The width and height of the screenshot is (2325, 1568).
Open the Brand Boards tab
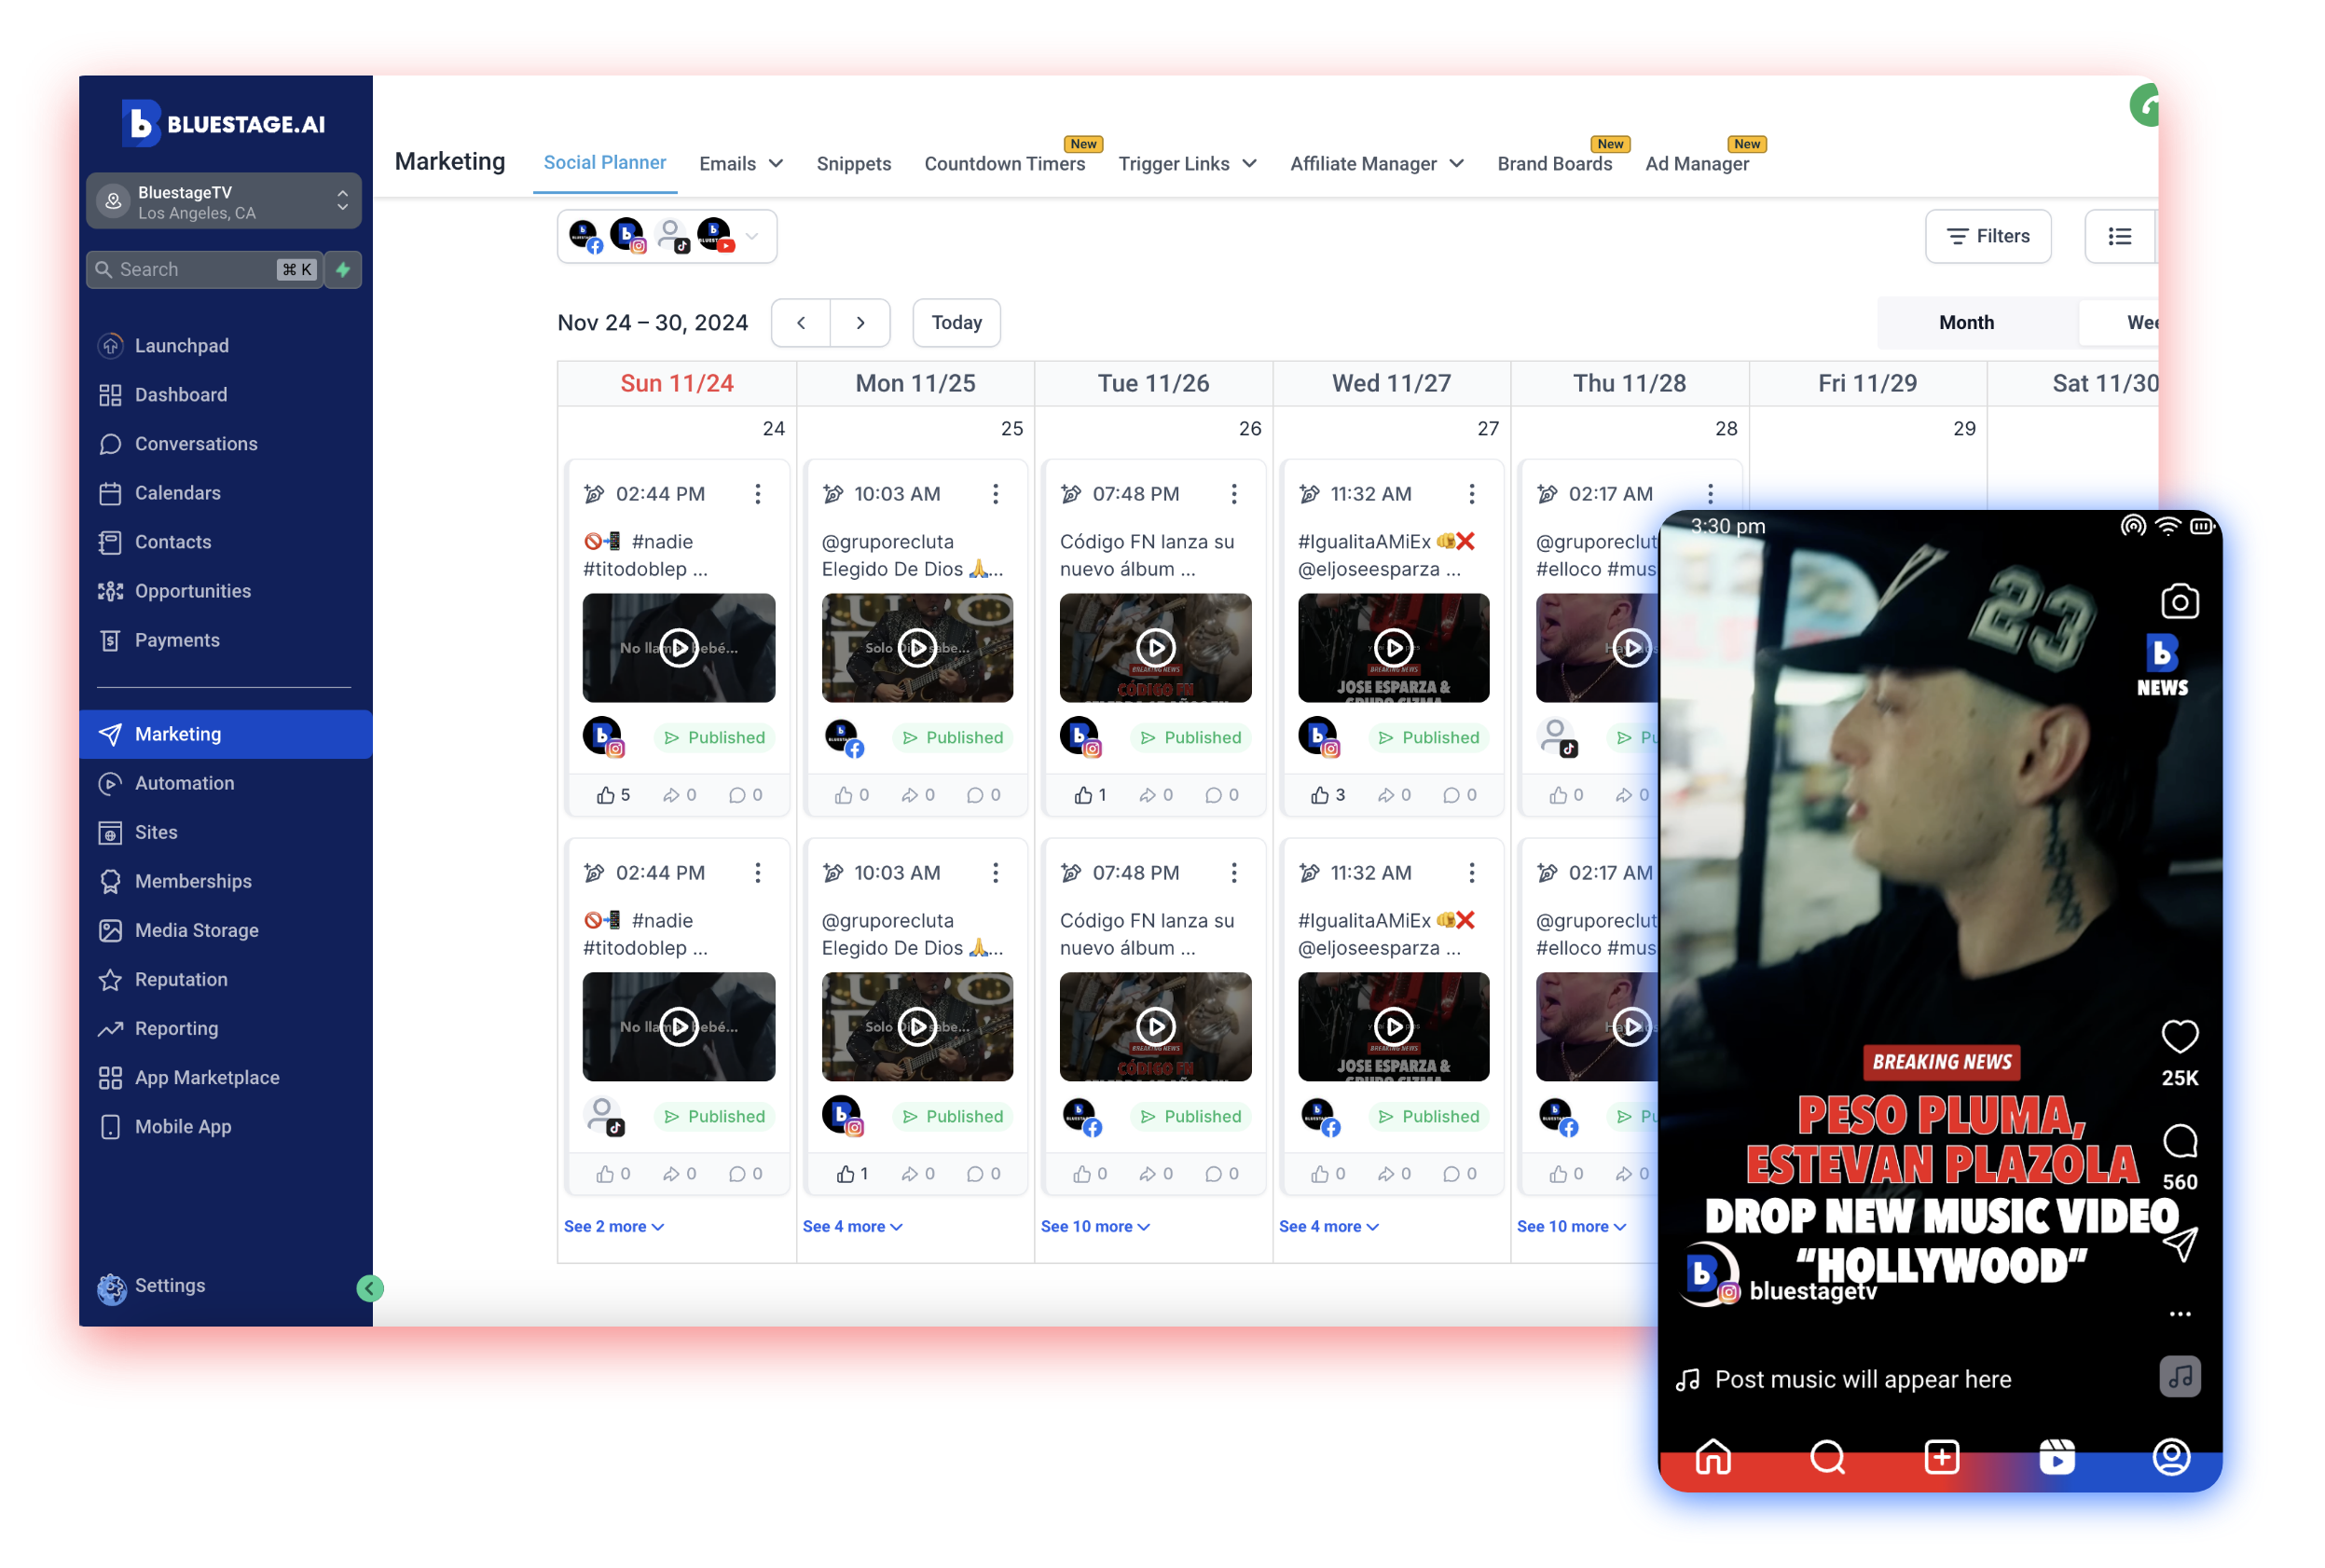click(x=1554, y=164)
